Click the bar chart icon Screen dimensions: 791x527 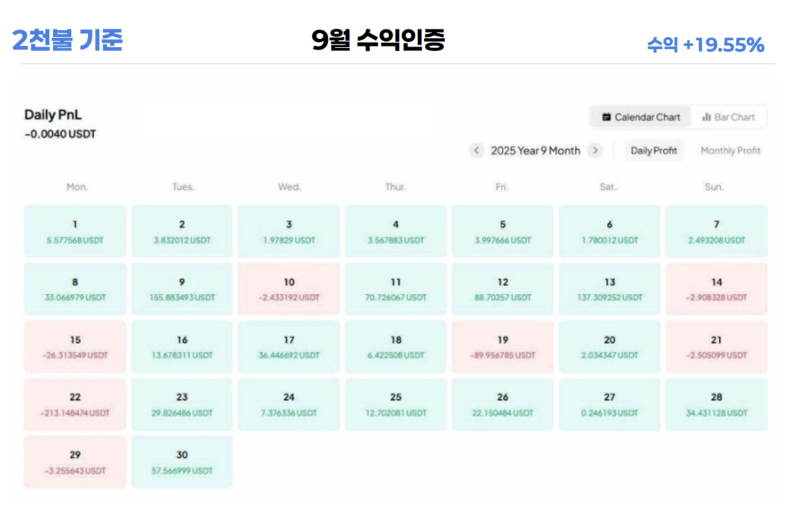click(706, 117)
